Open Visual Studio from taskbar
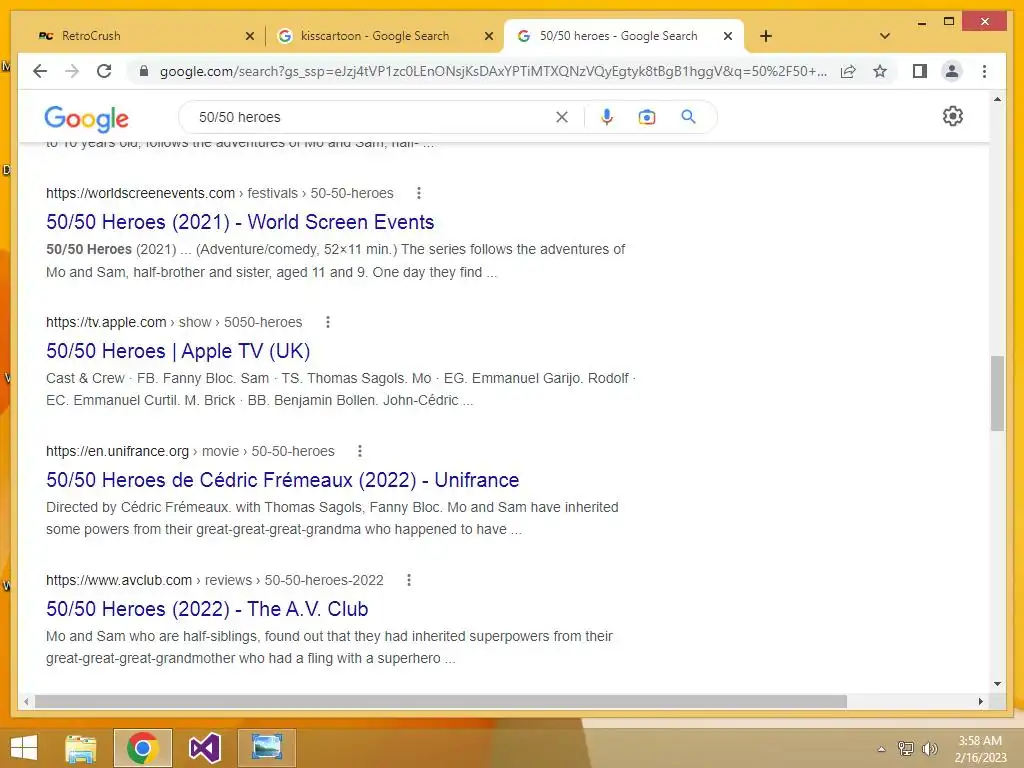This screenshot has height=768, width=1024. pos(204,748)
